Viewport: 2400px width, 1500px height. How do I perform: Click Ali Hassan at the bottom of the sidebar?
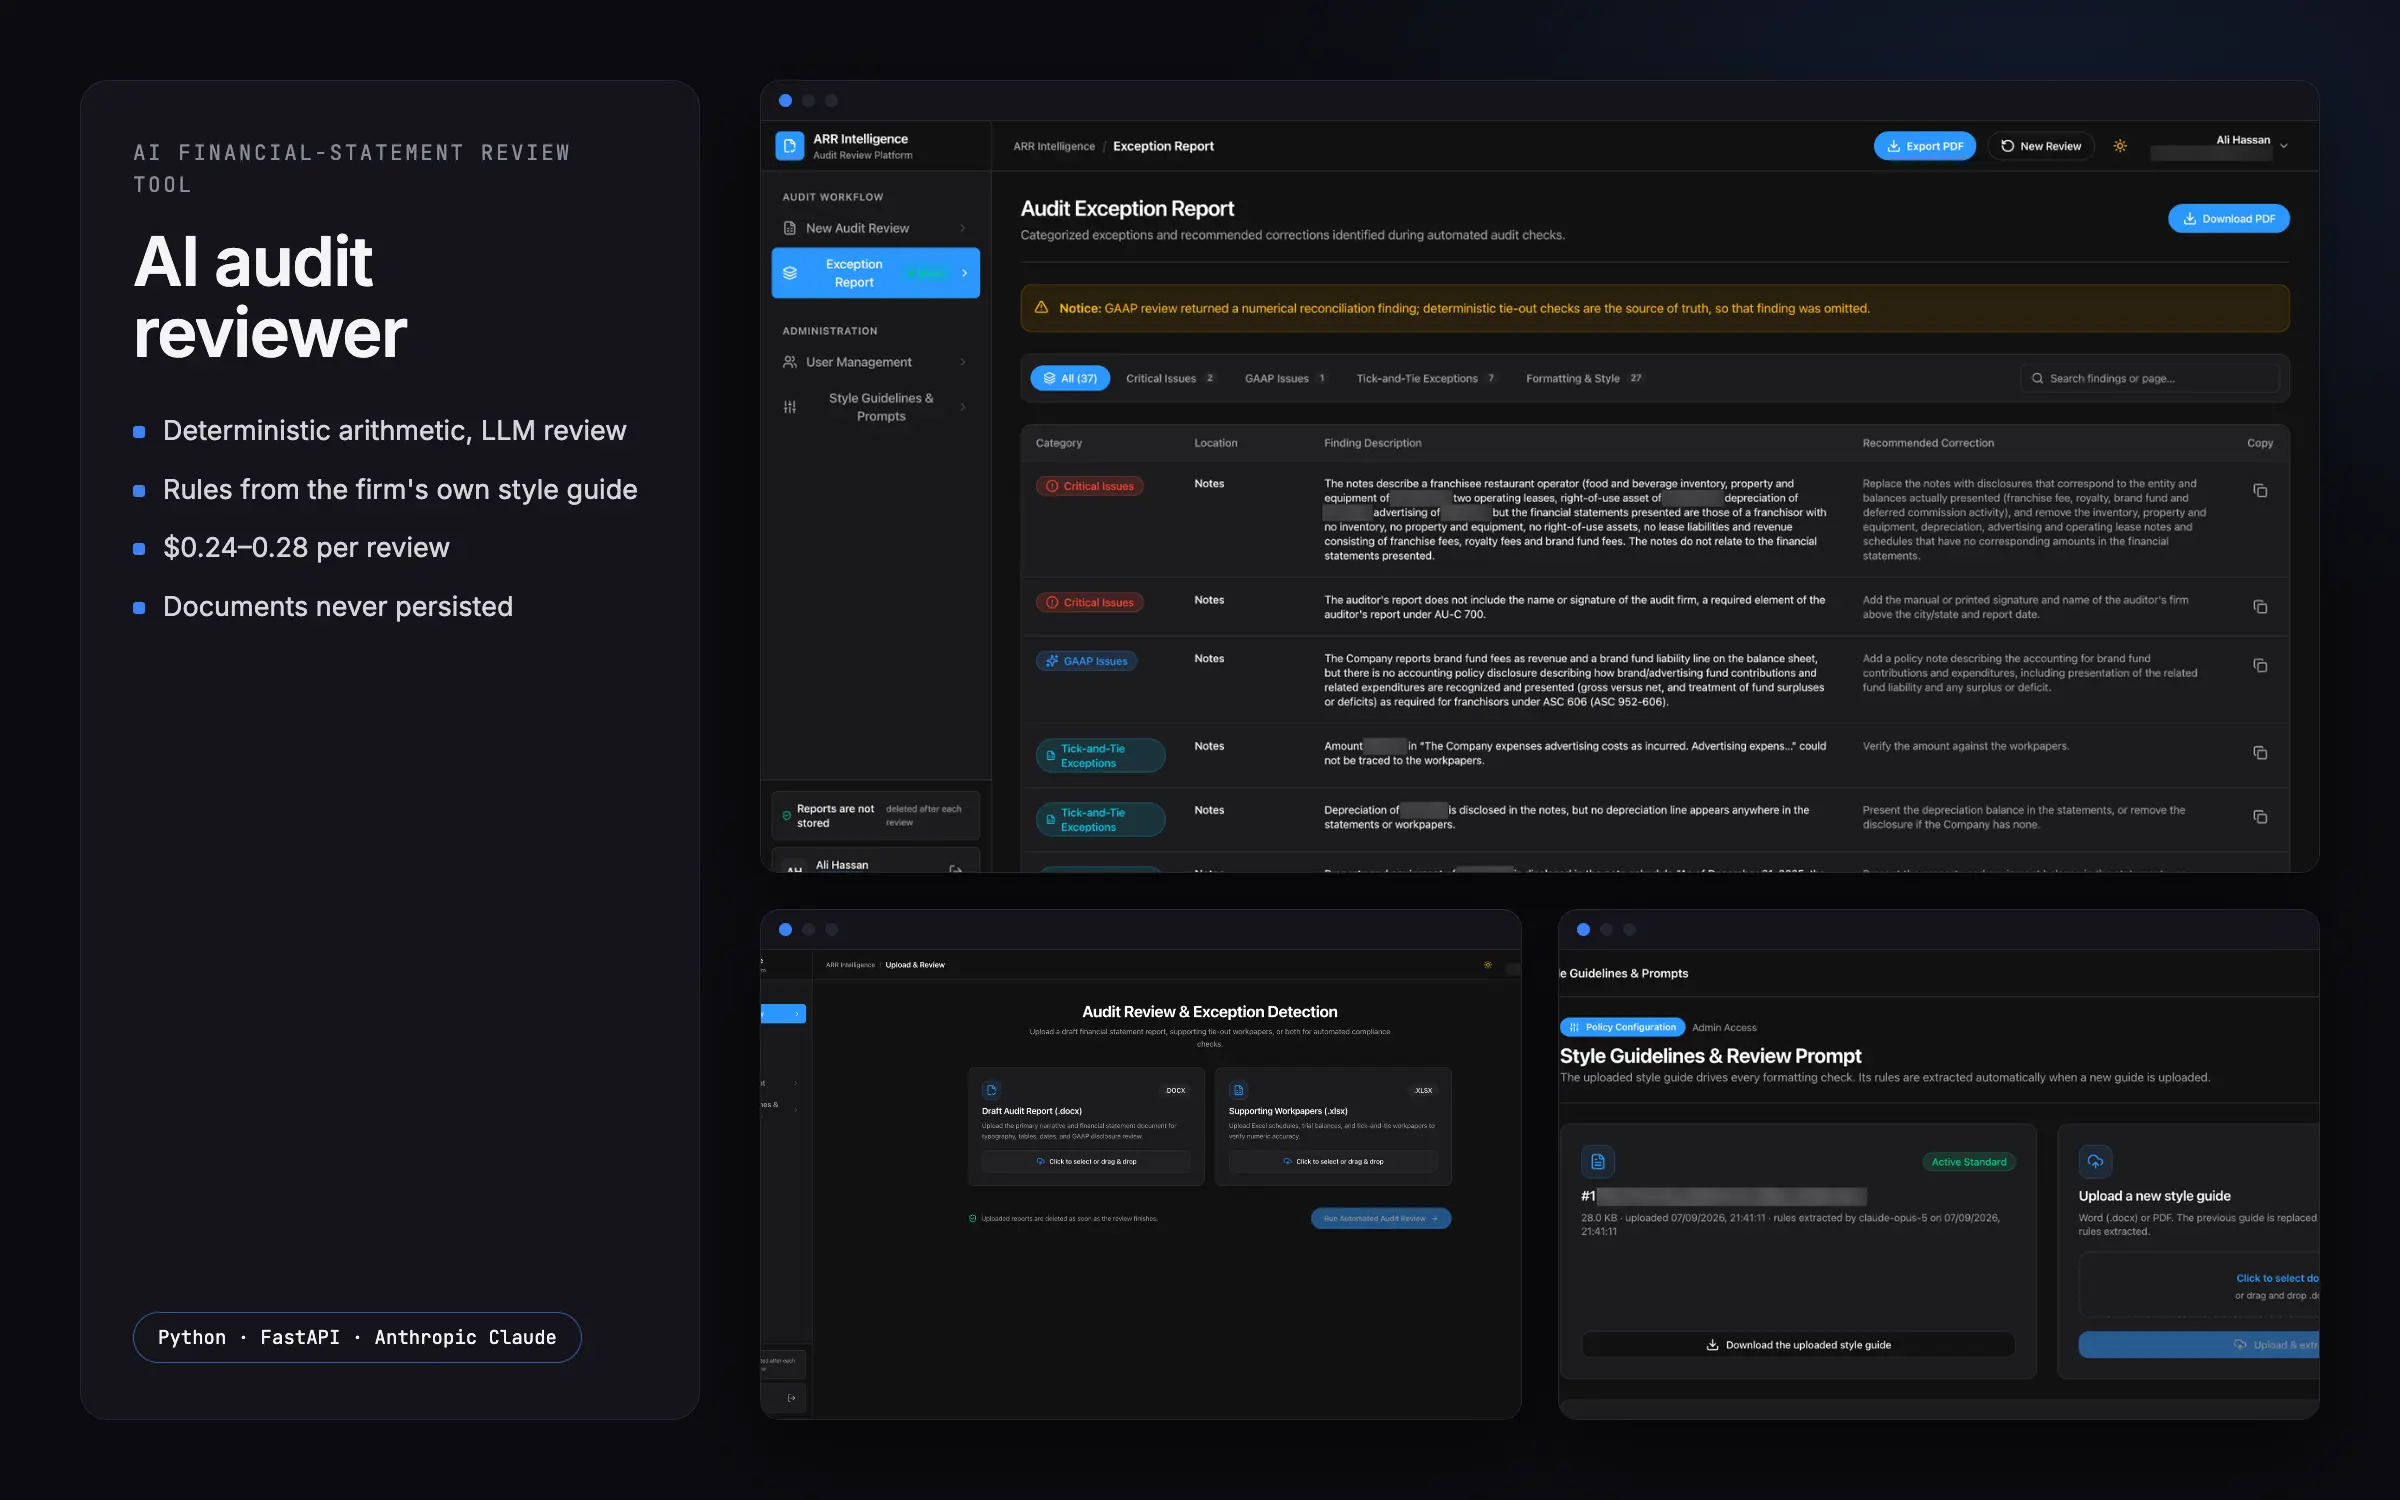842,865
